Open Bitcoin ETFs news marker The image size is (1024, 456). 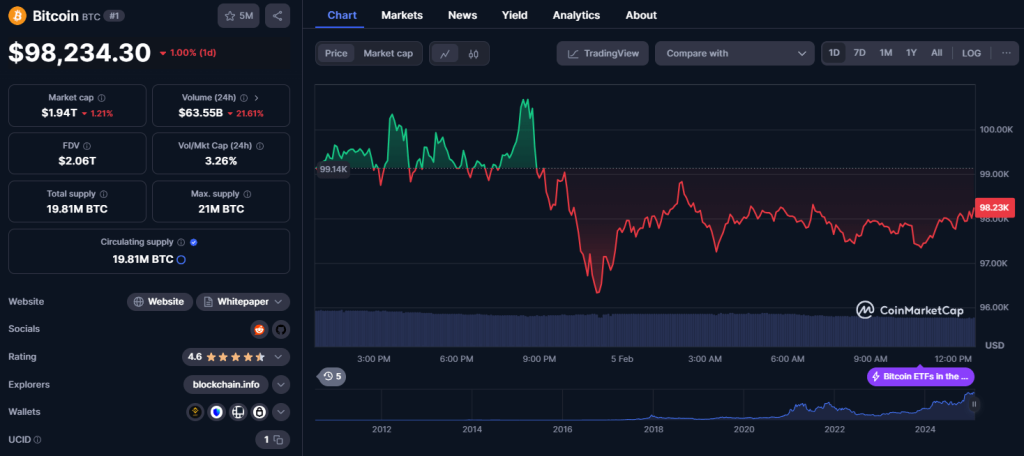tap(920, 377)
